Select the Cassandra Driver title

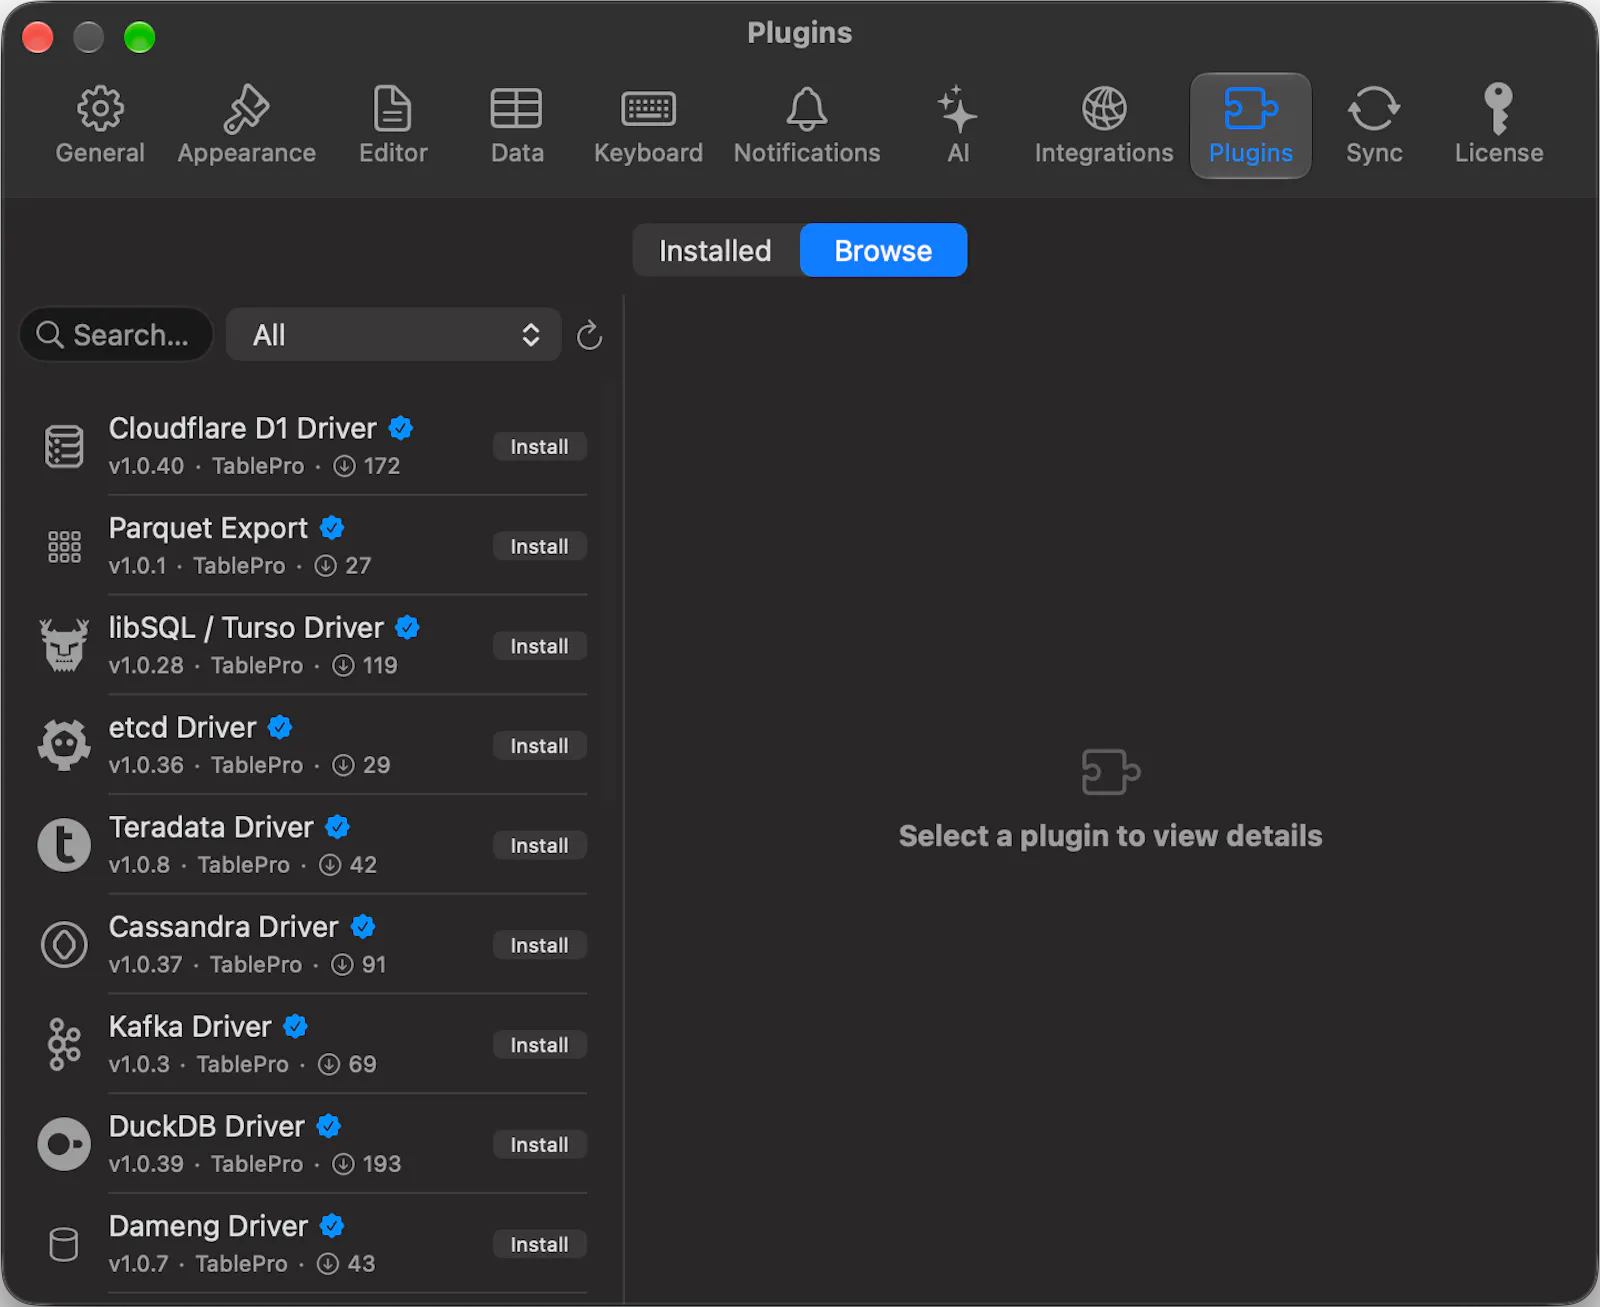pyautogui.click(x=224, y=927)
